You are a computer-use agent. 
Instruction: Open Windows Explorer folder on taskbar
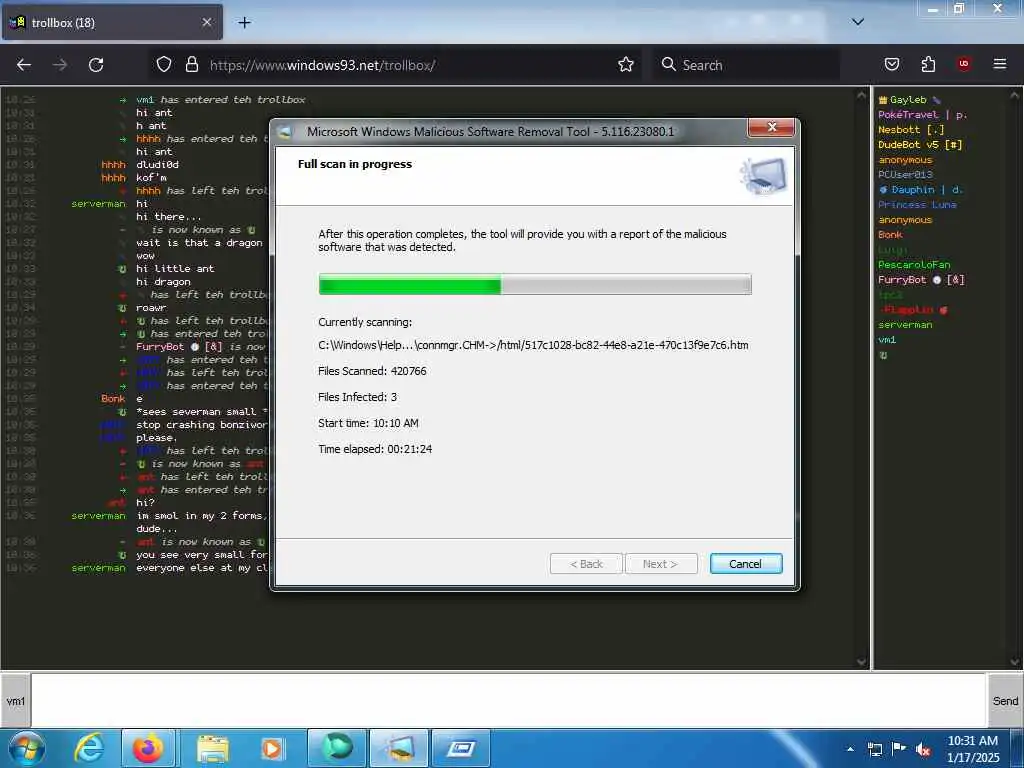(x=213, y=748)
